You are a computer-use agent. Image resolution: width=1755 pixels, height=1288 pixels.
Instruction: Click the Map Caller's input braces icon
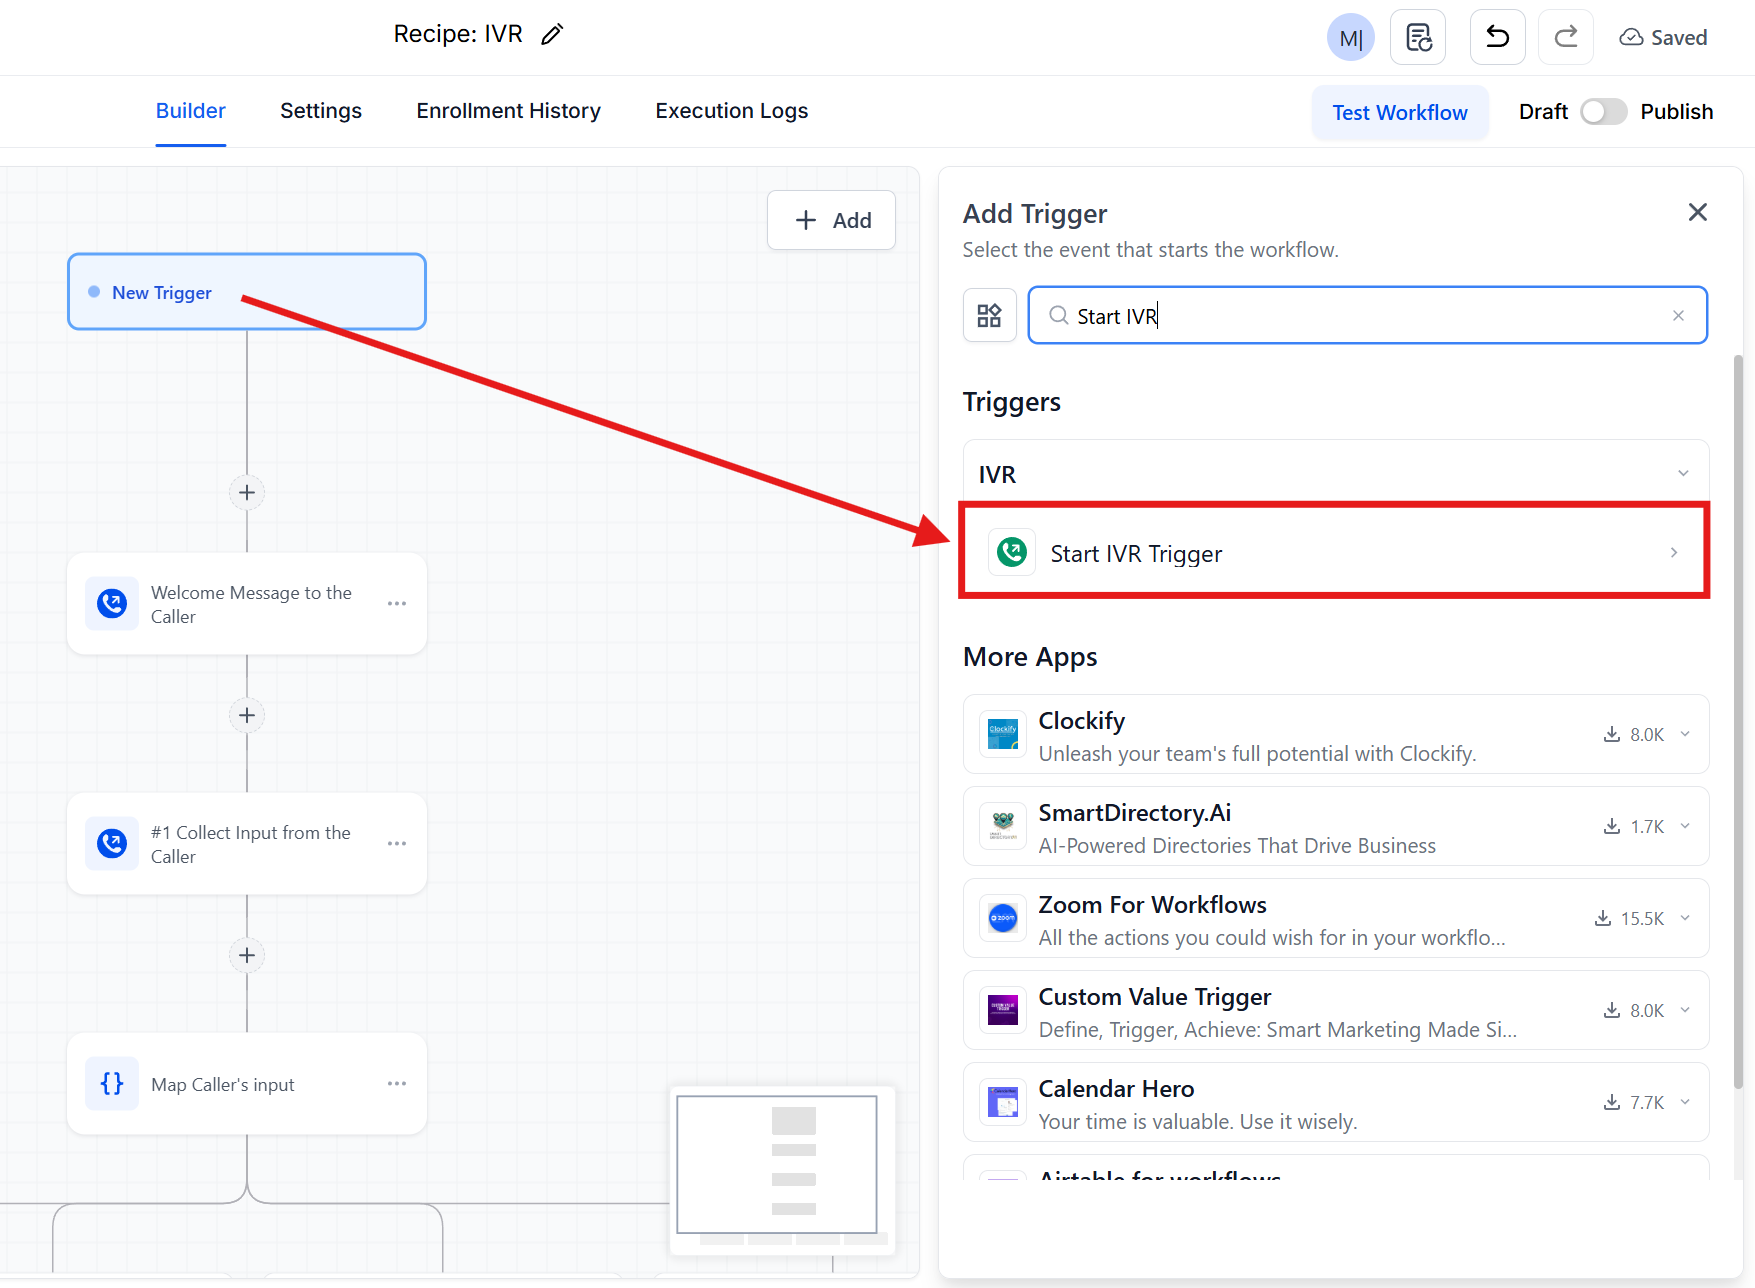(x=112, y=1084)
